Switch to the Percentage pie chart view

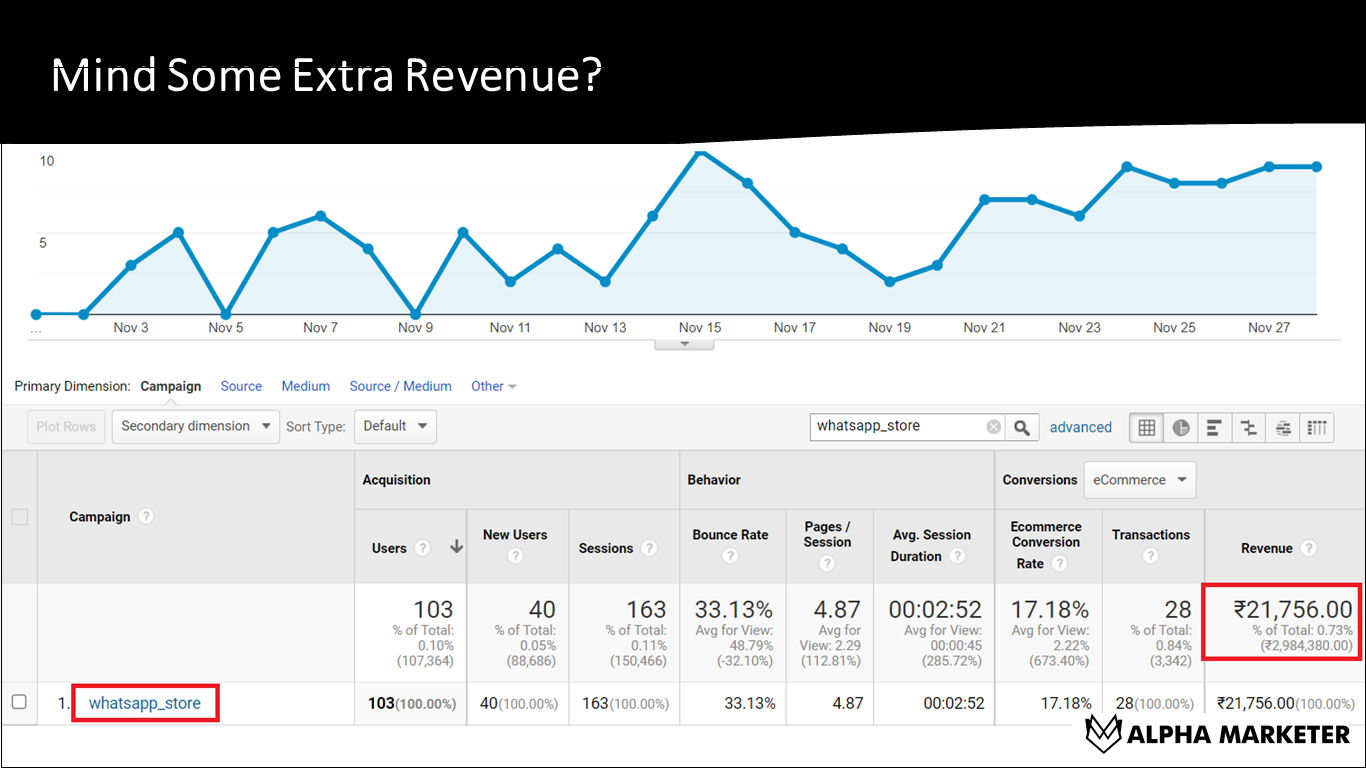click(1181, 427)
